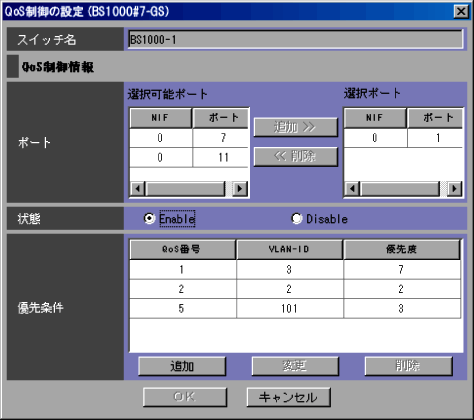
Task: Click the 追加 button under priority conditions
Action: 182,366
